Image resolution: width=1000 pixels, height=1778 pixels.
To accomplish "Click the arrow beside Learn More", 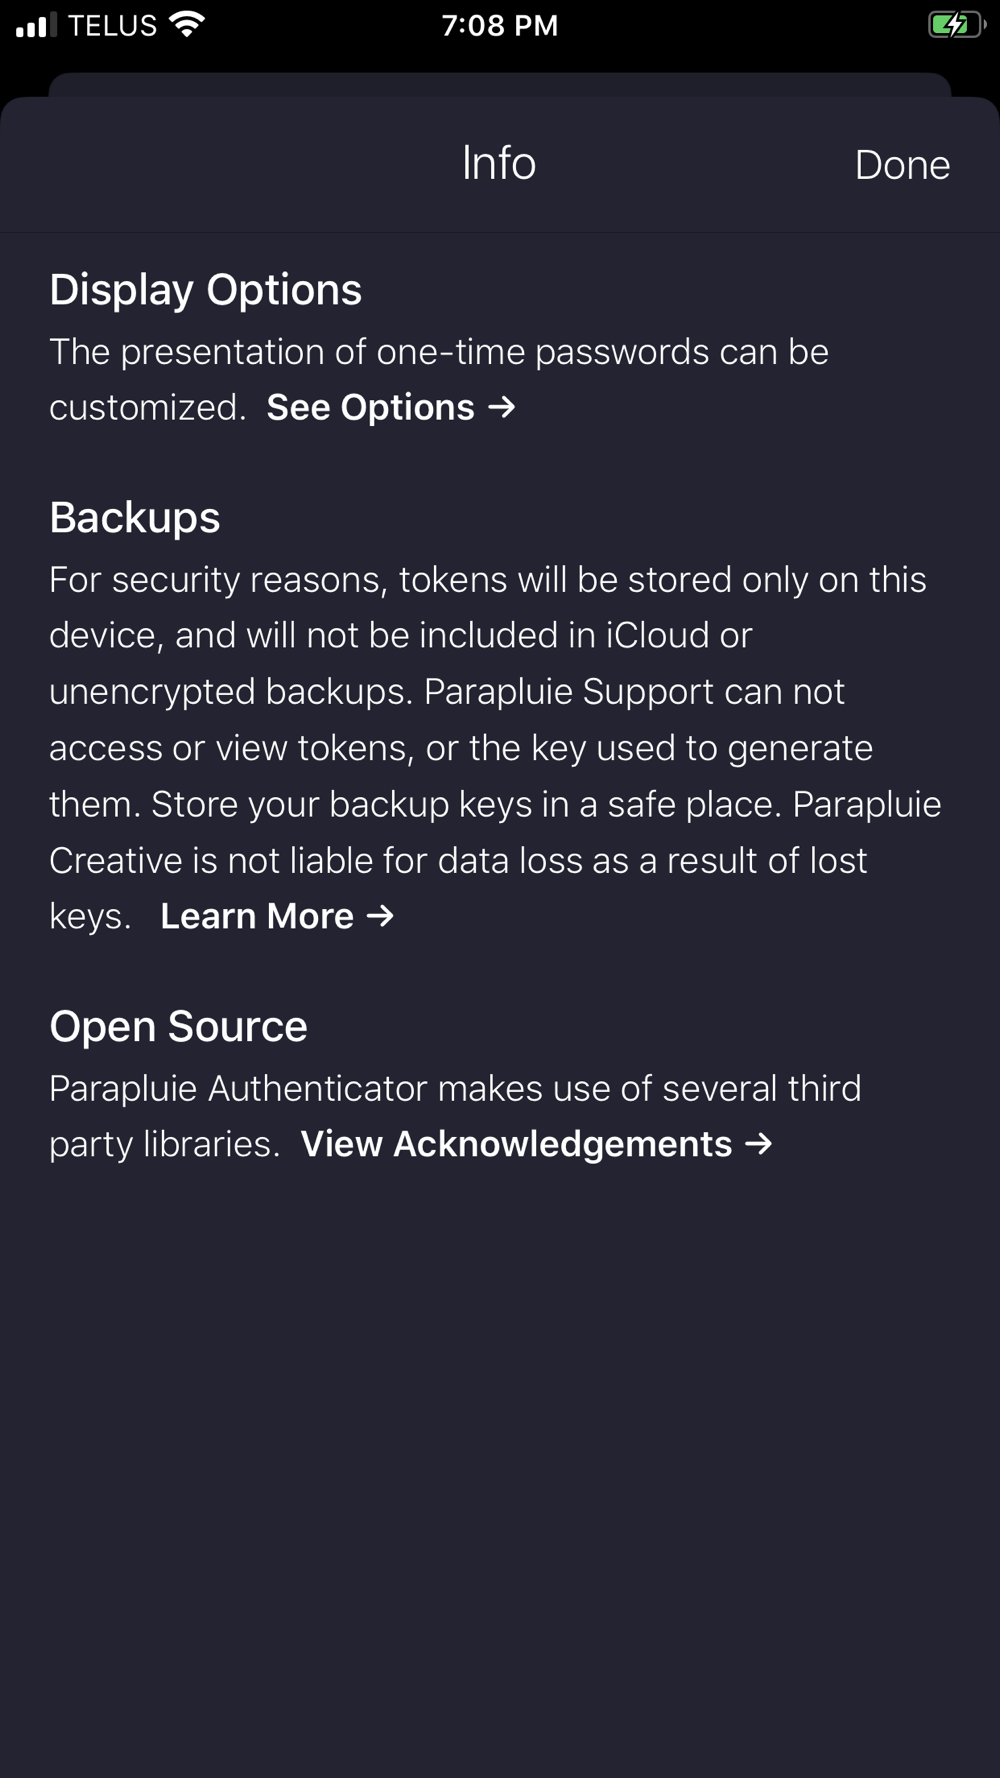I will coord(381,916).
